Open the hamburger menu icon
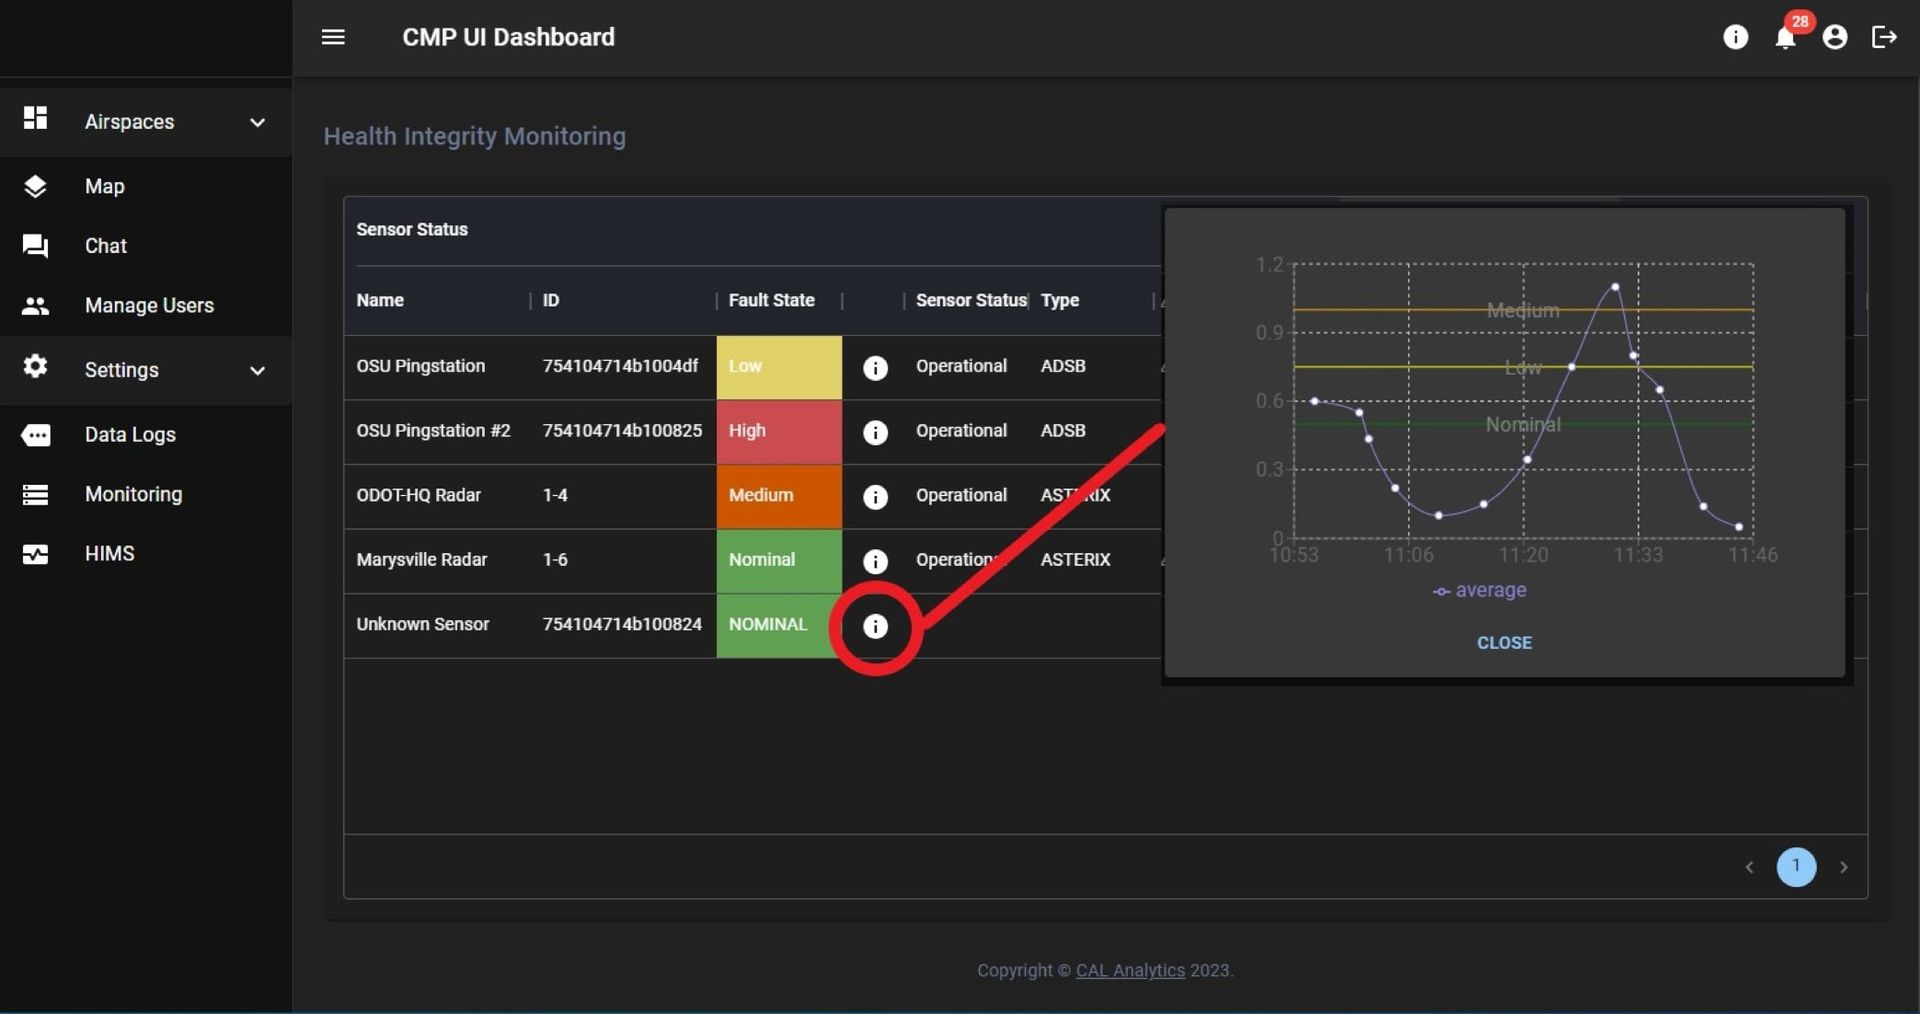 [x=333, y=37]
